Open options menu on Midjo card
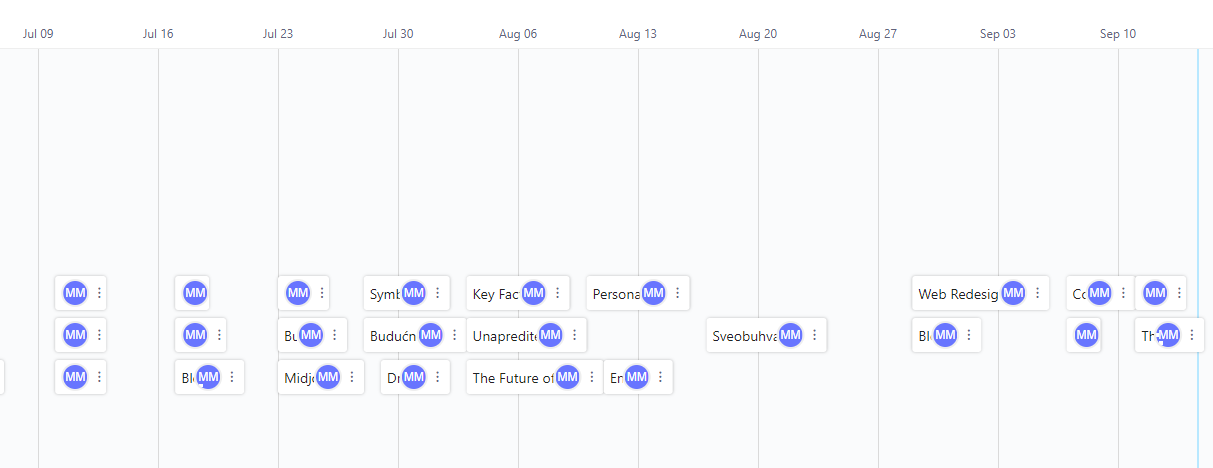This screenshot has width=1213, height=468. click(351, 377)
